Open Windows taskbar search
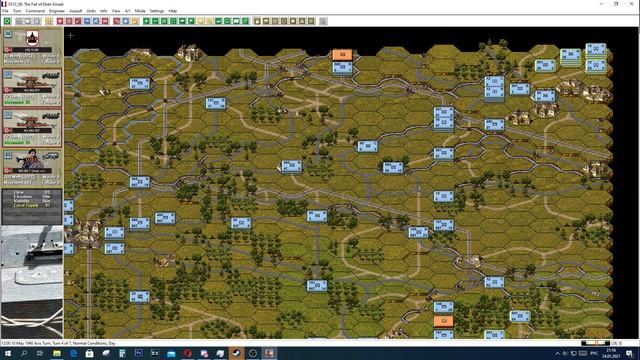Image resolution: width=640 pixels, height=360 pixels. click(x=24, y=353)
